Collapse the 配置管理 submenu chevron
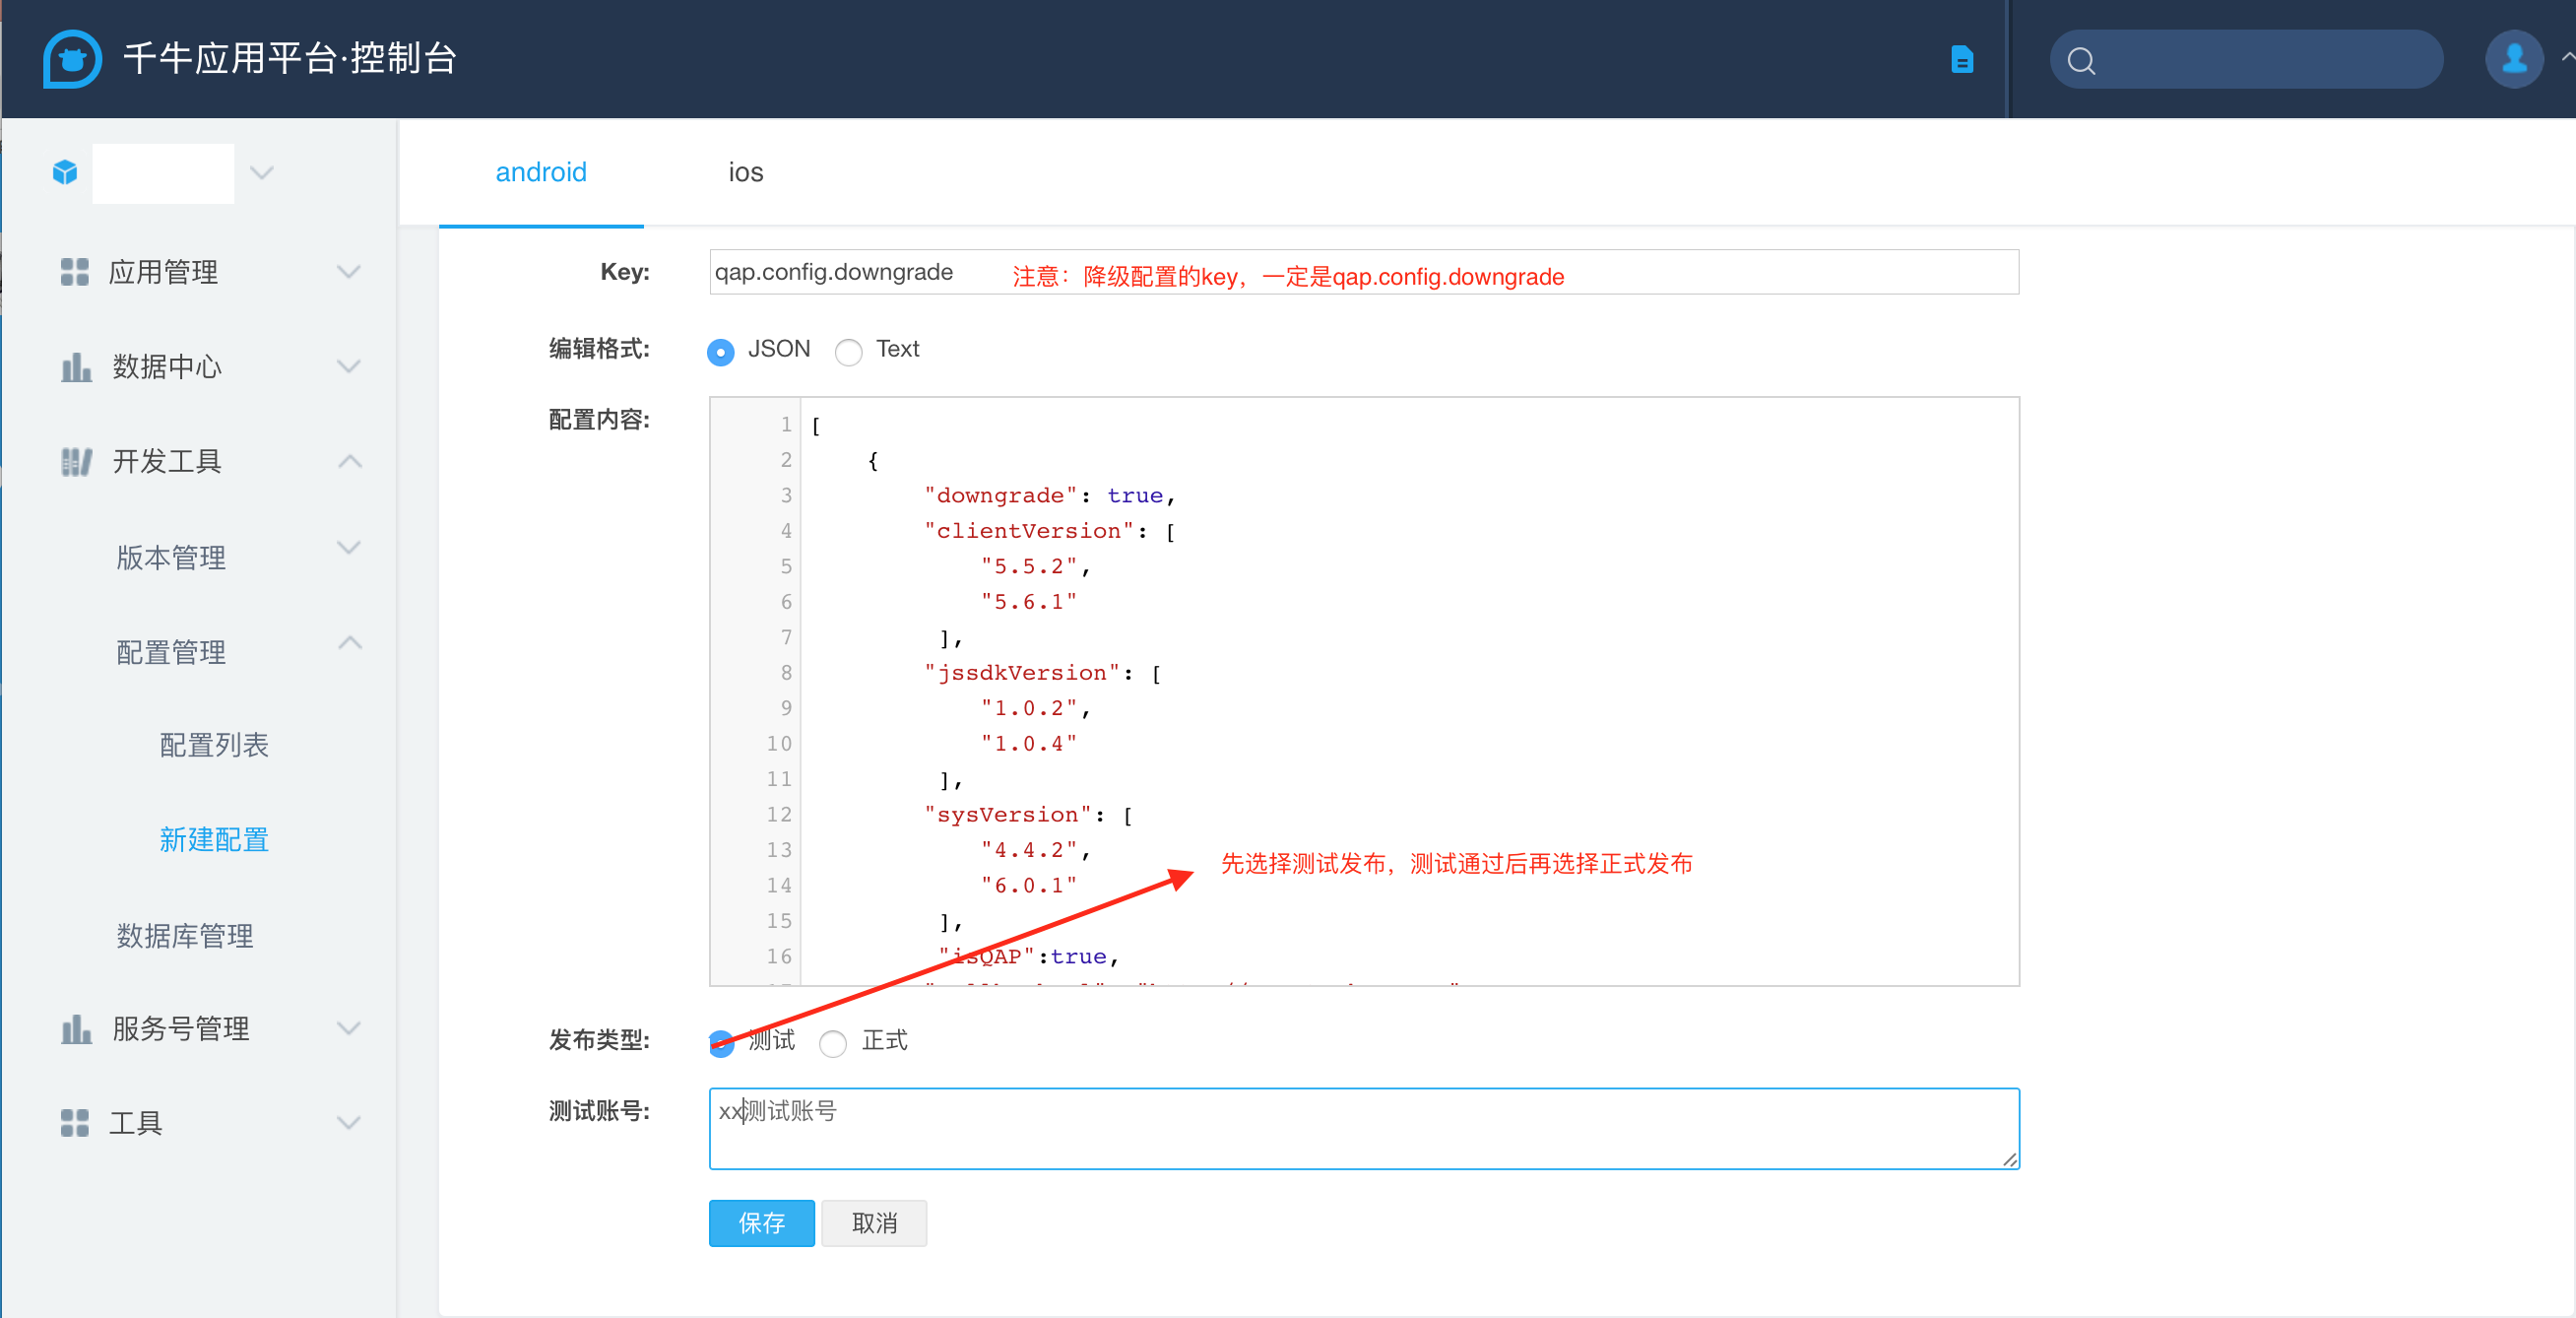Image resolution: width=2576 pixels, height=1318 pixels. 349,643
